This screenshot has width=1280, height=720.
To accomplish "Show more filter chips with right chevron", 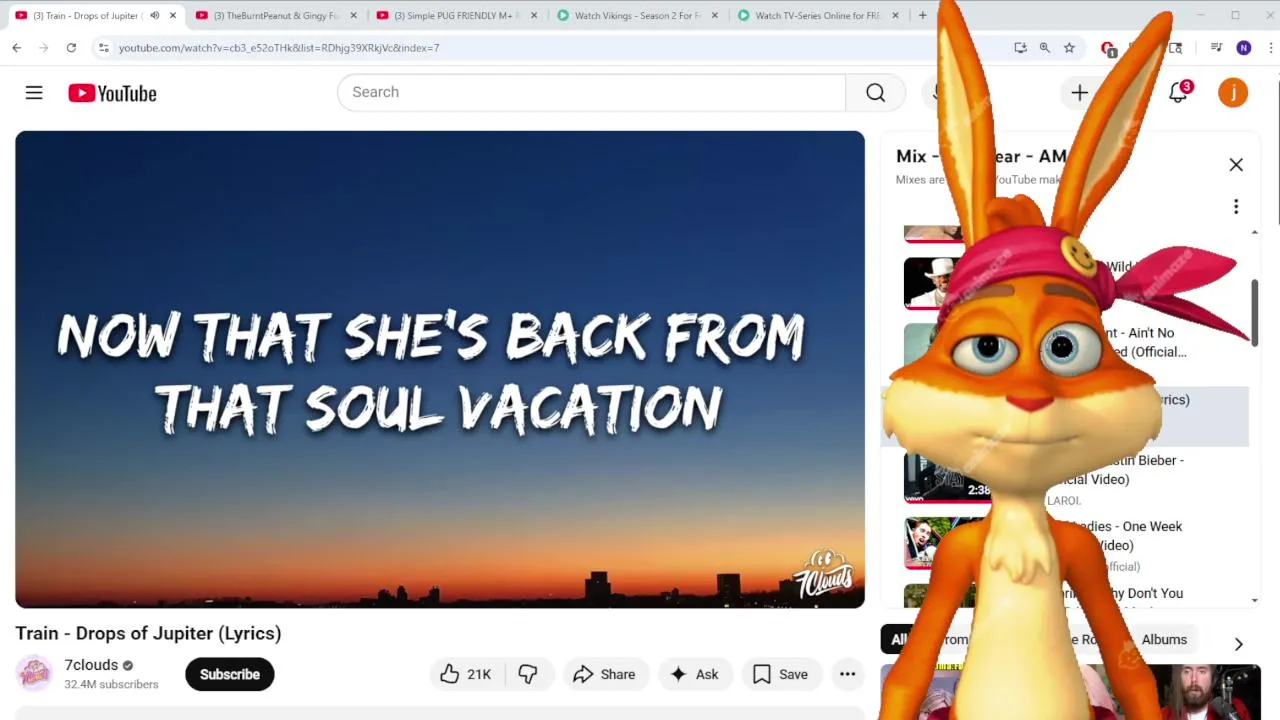I will pos(1238,644).
